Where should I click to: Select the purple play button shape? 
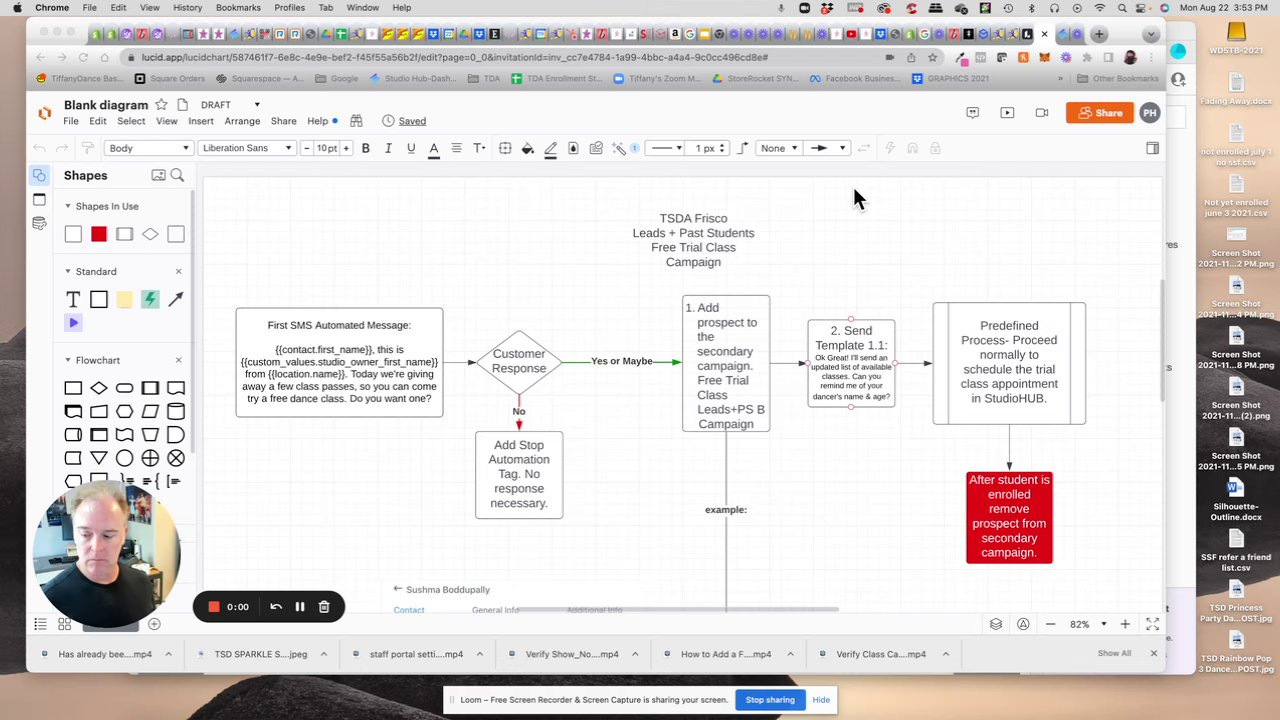(73, 322)
